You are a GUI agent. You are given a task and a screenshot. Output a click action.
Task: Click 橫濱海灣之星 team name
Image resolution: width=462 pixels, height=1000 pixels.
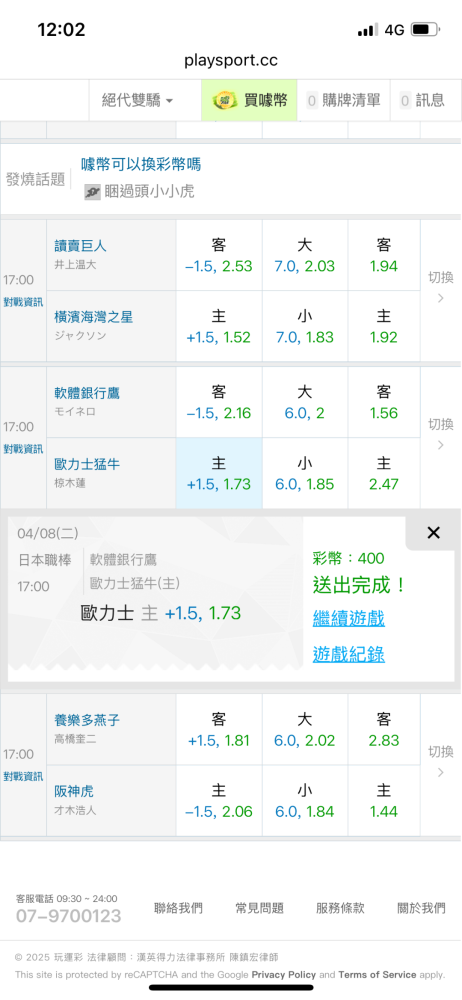tap(94, 317)
